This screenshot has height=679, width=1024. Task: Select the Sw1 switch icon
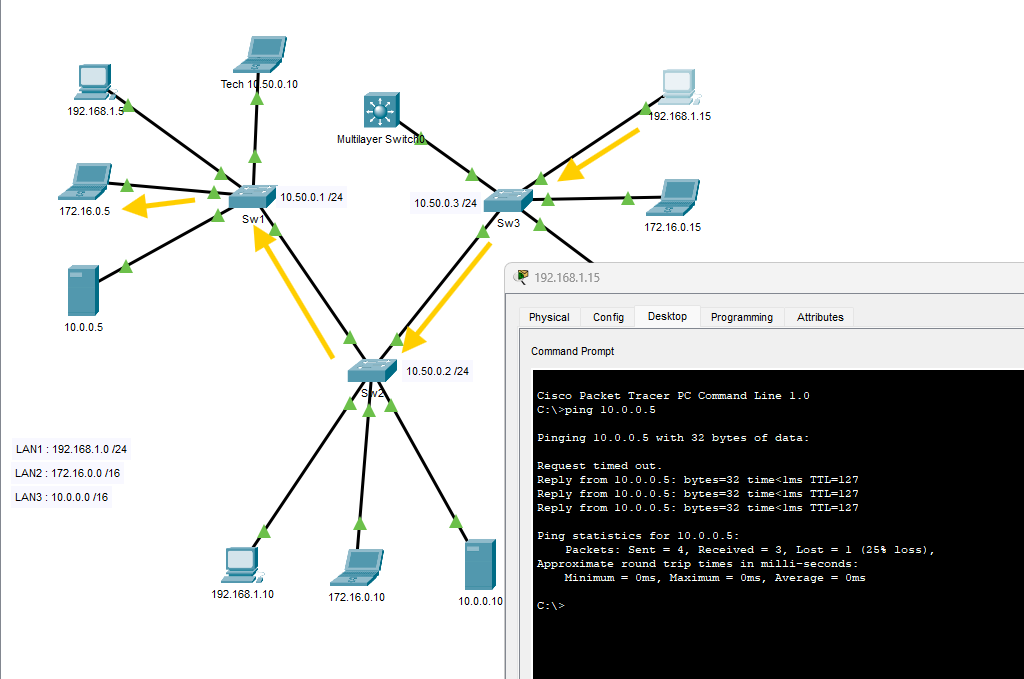251,197
